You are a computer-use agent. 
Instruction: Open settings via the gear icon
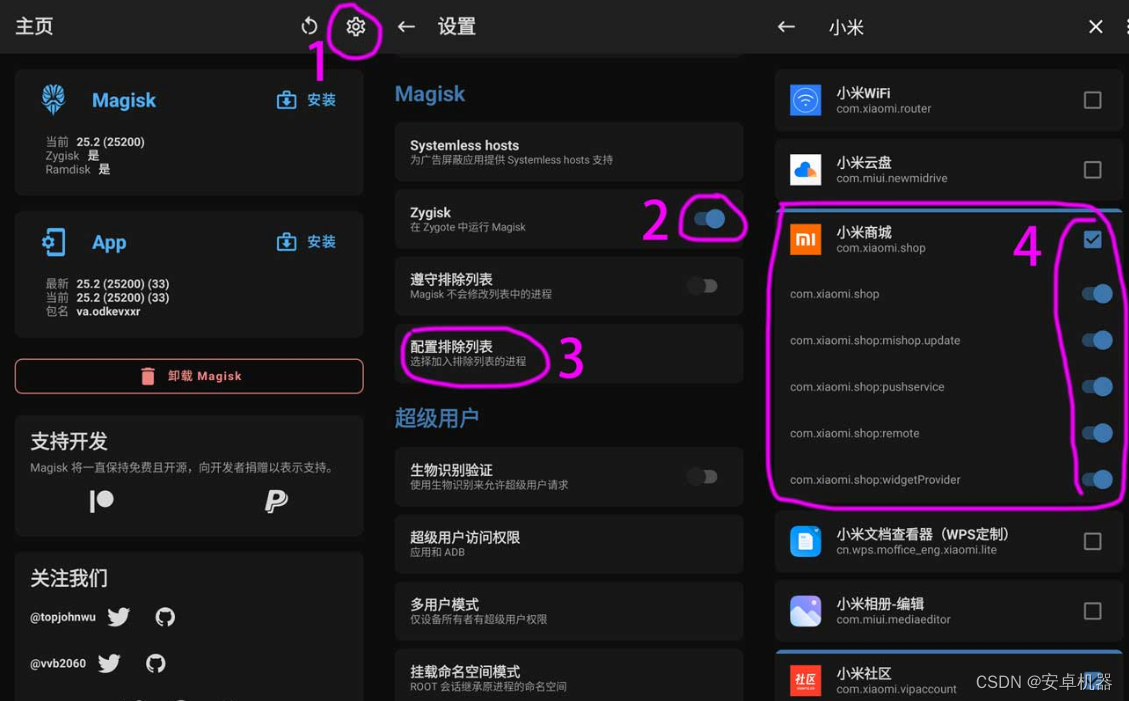point(355,27)
